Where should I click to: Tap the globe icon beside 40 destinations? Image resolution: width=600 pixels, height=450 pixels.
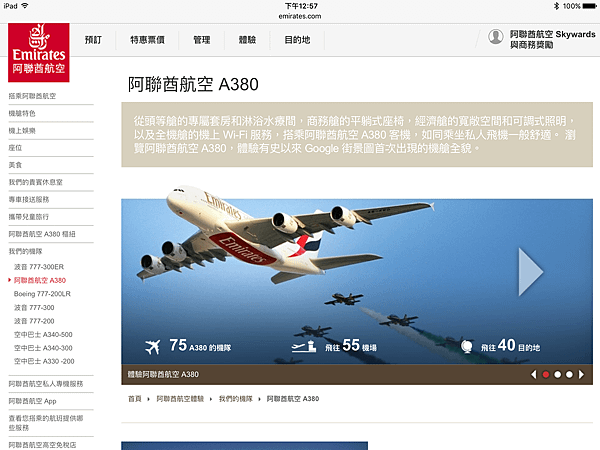[x=466, y=347]
